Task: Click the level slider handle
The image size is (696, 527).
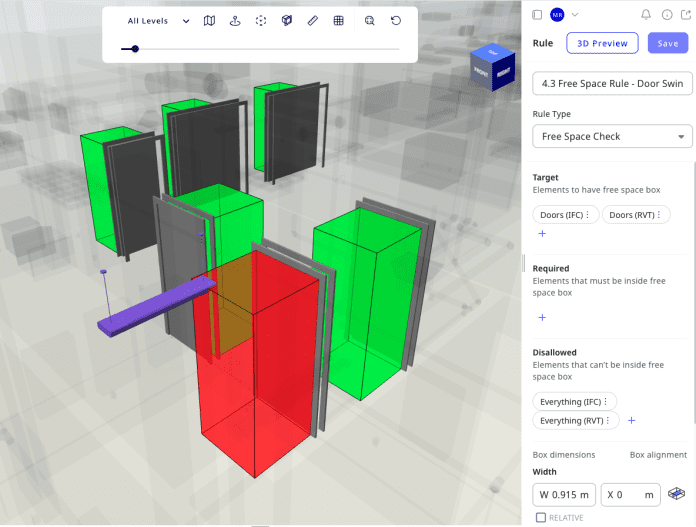Action: 135,48
